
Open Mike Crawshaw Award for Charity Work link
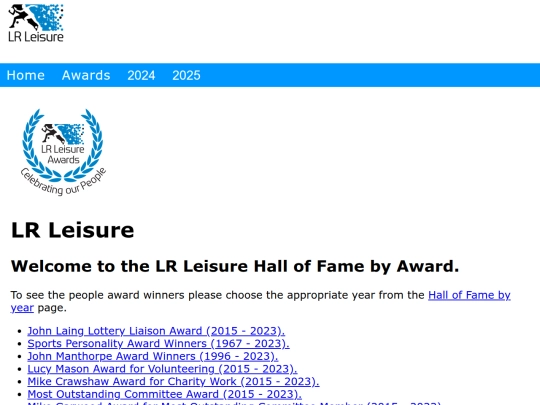173,382
